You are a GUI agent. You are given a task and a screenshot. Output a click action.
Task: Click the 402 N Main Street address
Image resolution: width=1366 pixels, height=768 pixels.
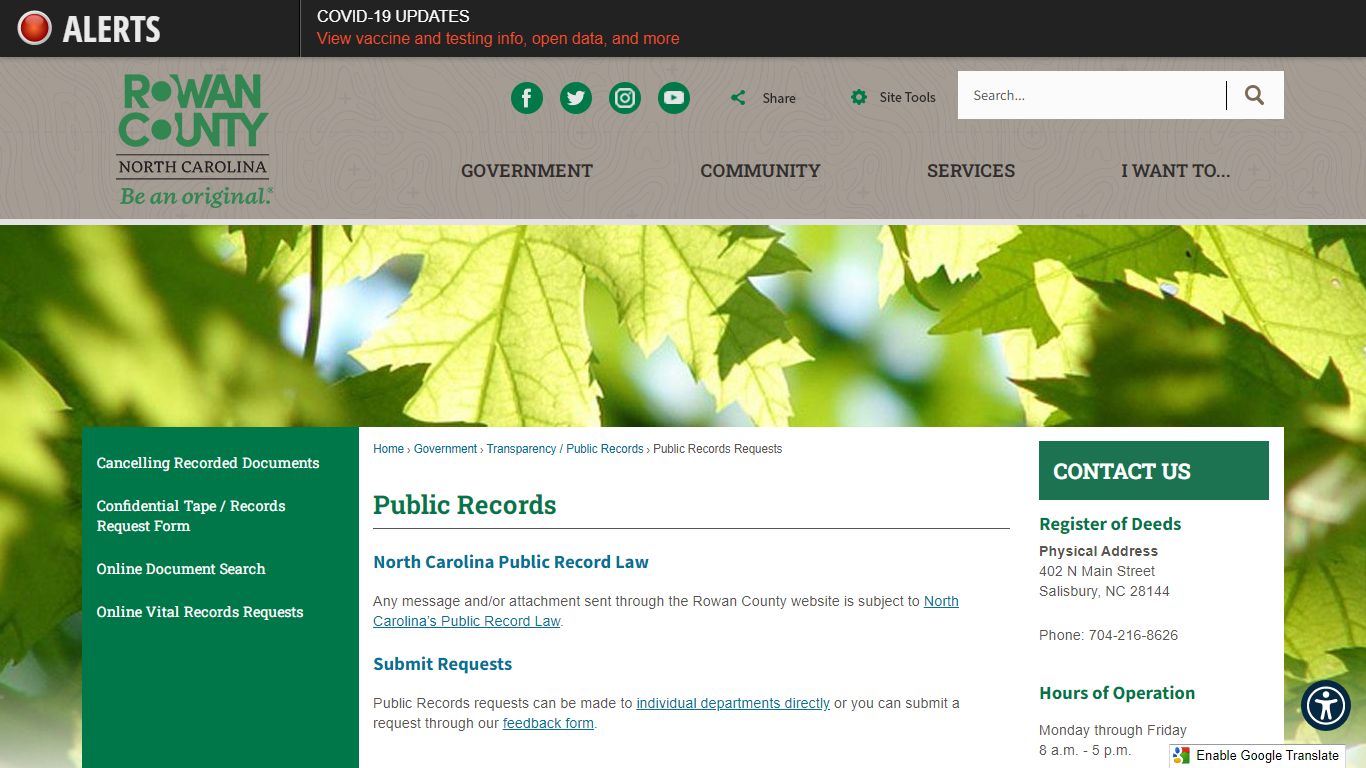[1097, 571]
